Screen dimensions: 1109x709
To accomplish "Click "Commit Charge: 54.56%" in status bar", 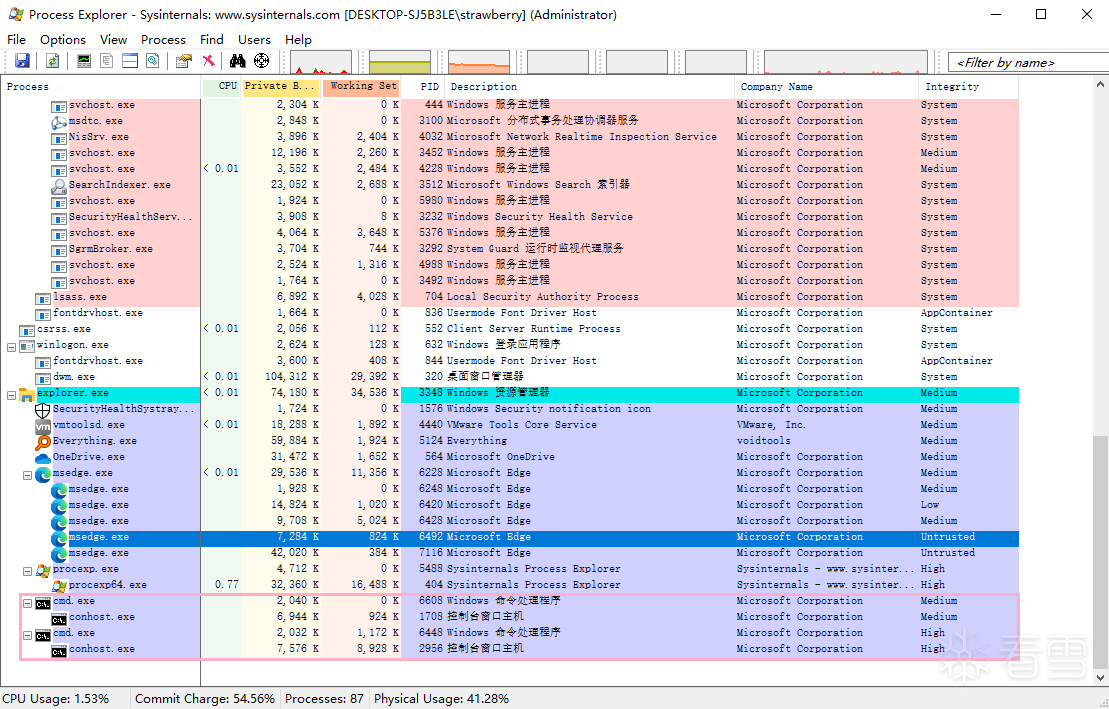I will pos(204,699).
